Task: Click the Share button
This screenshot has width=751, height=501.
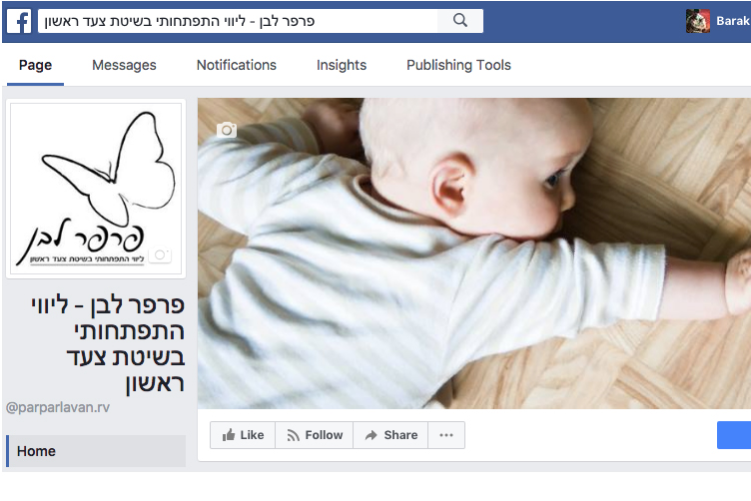Action: 390,435
